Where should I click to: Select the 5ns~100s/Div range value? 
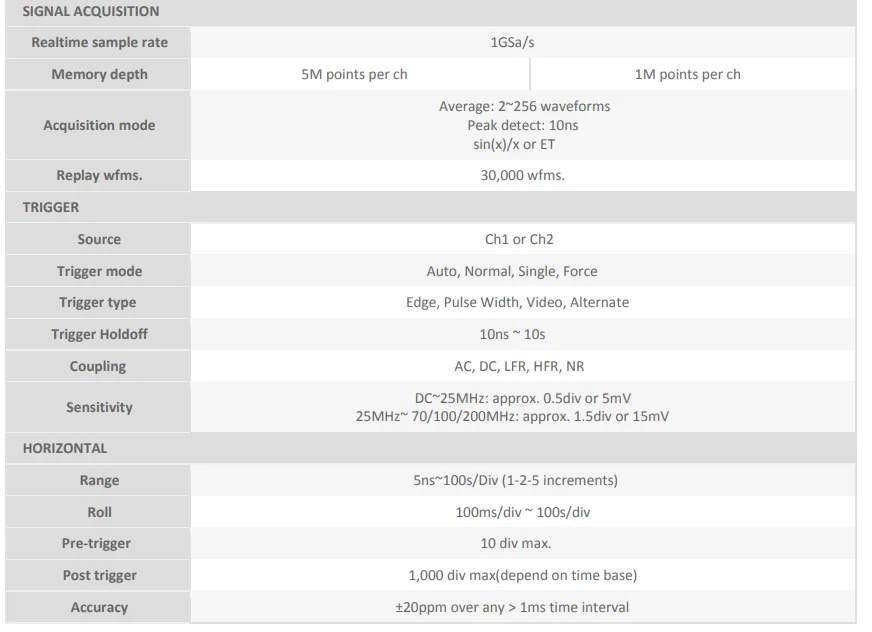tap(524, 480)
